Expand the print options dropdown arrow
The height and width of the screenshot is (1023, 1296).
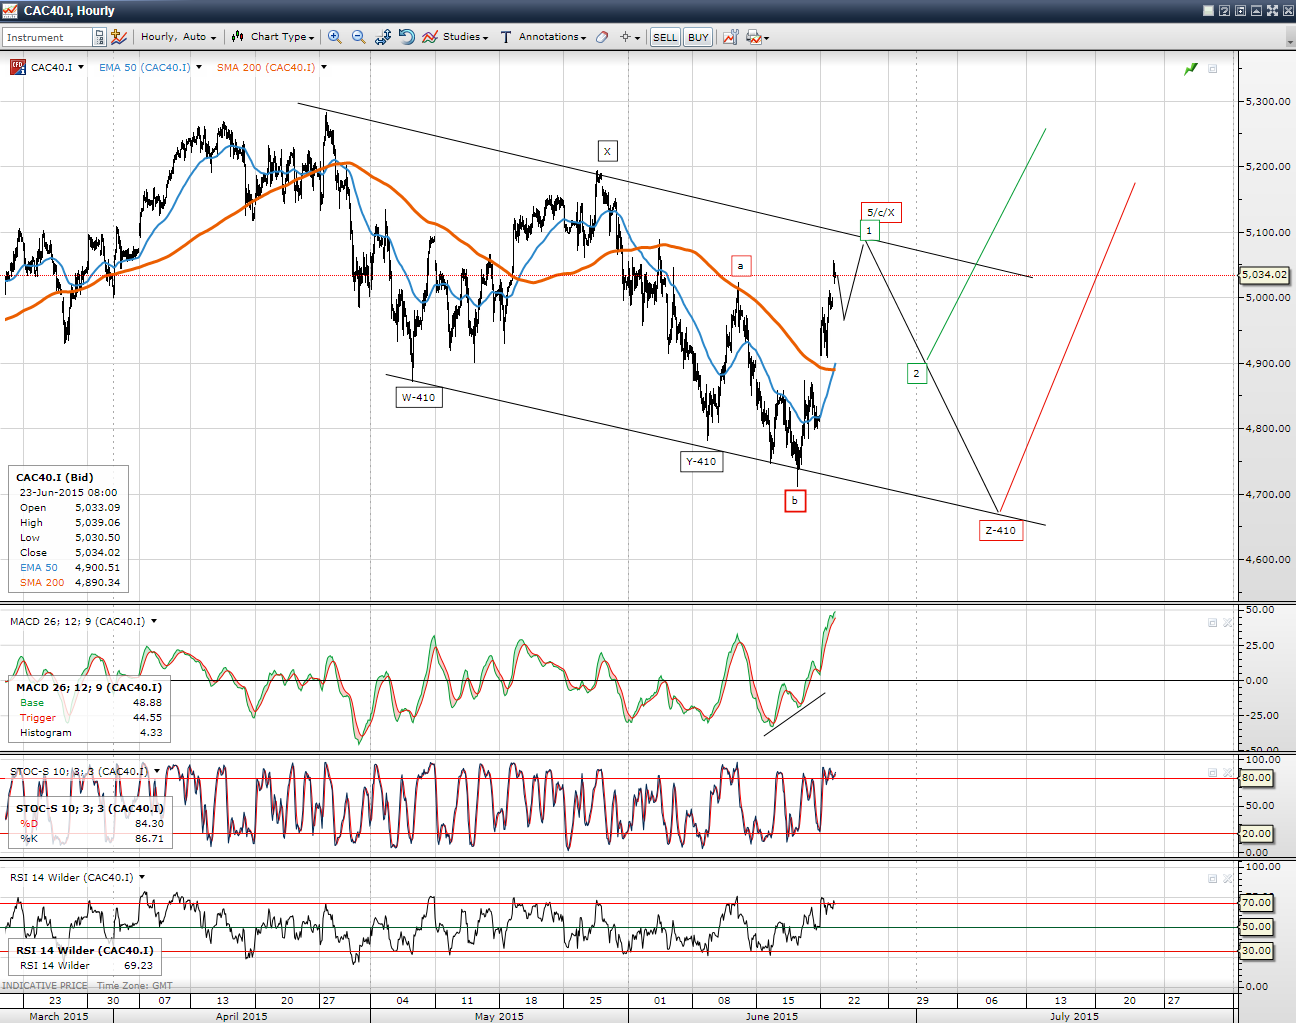tap(766, 38)
